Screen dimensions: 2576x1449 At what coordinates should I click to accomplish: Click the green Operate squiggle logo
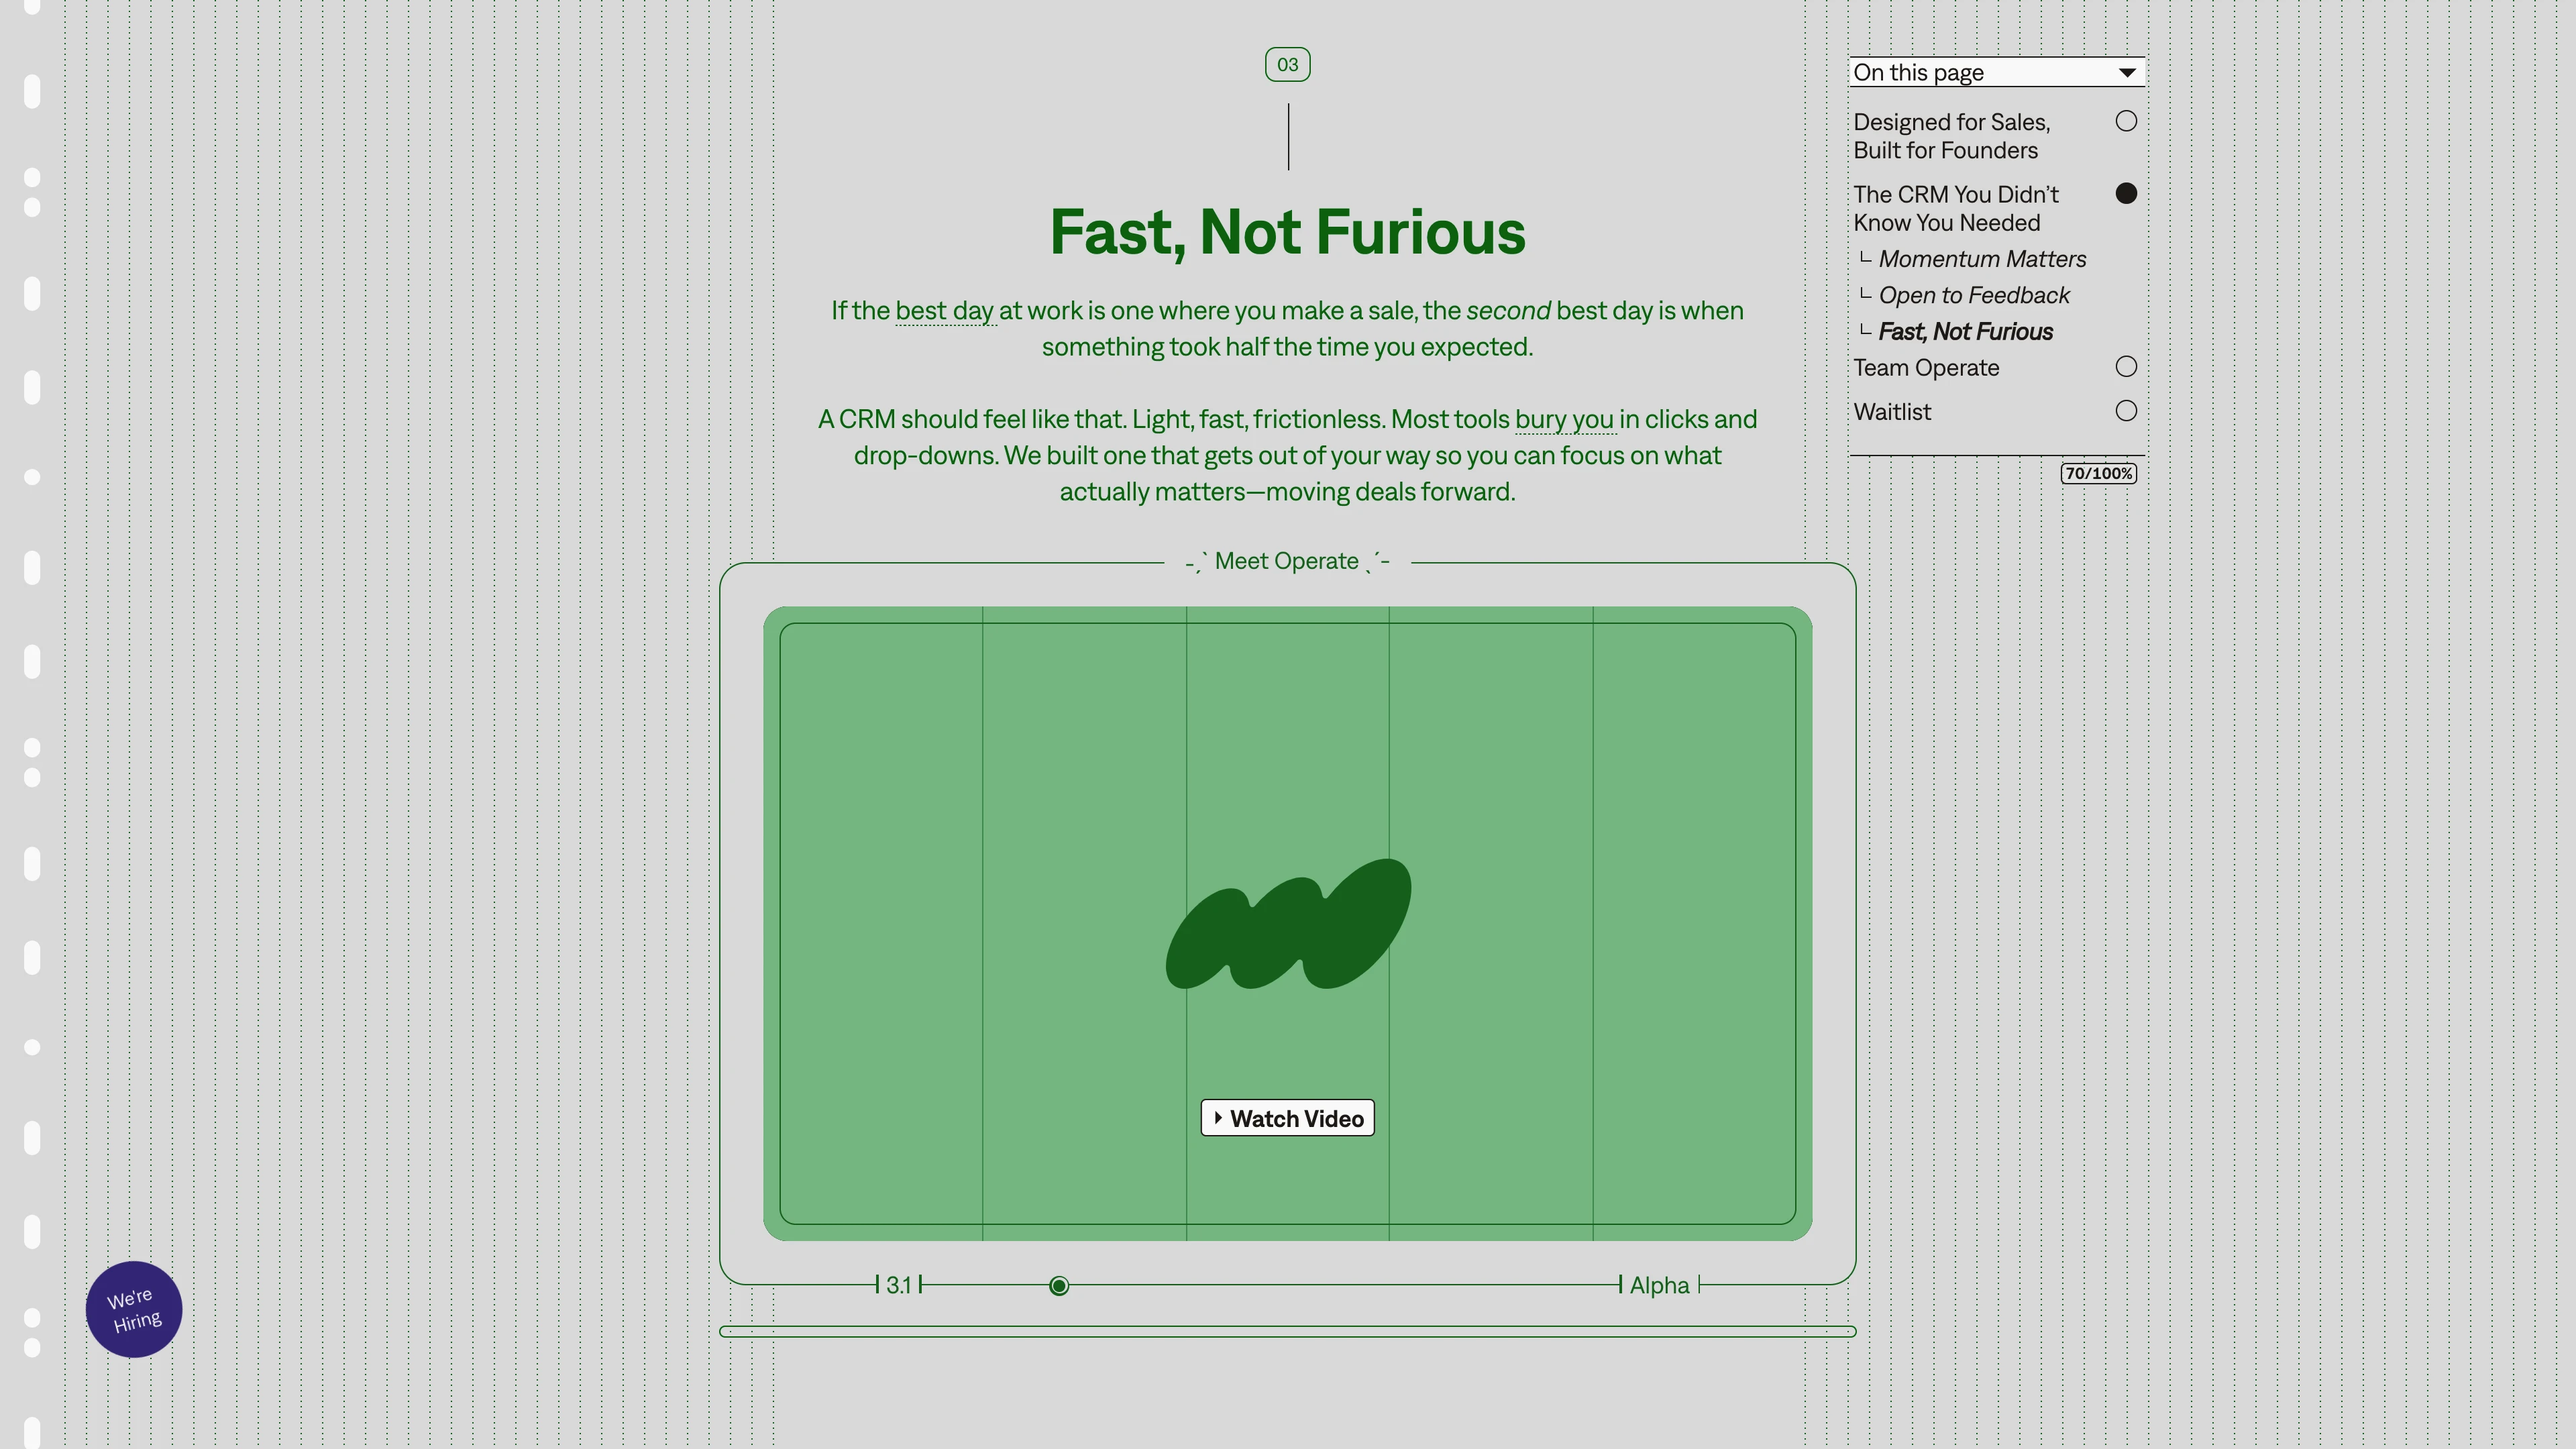click(x=1288, y=923)
